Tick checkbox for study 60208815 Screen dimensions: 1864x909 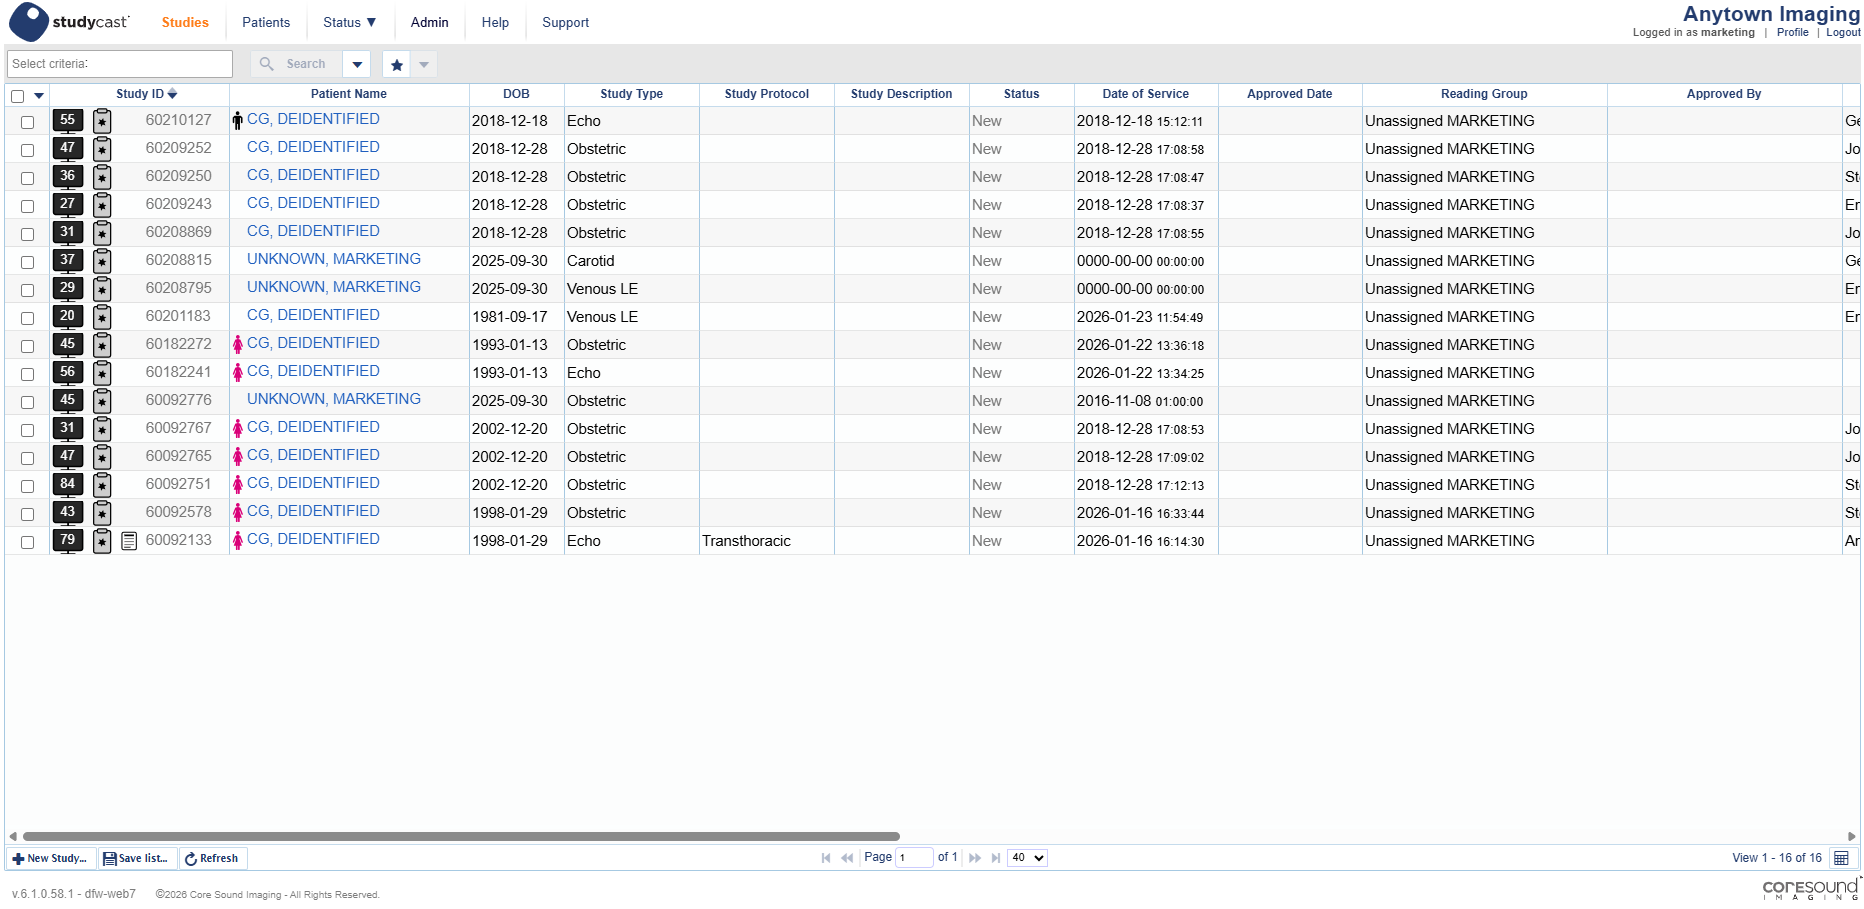28,262
